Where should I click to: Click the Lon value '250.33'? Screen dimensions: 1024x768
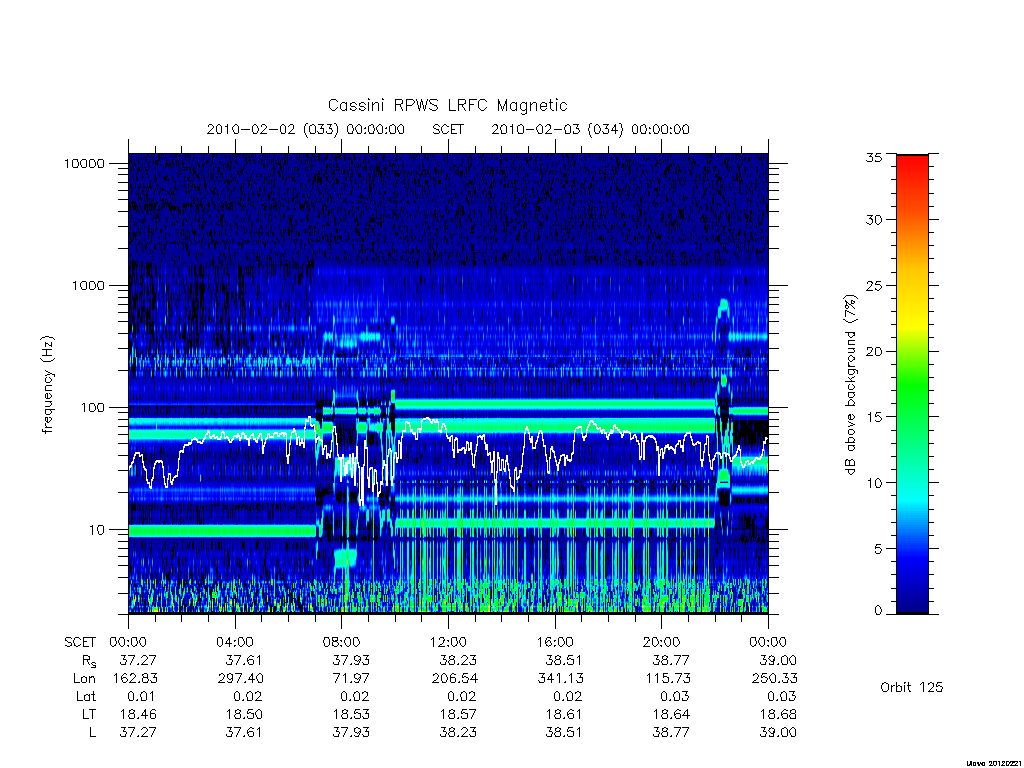tap(774, 679)
